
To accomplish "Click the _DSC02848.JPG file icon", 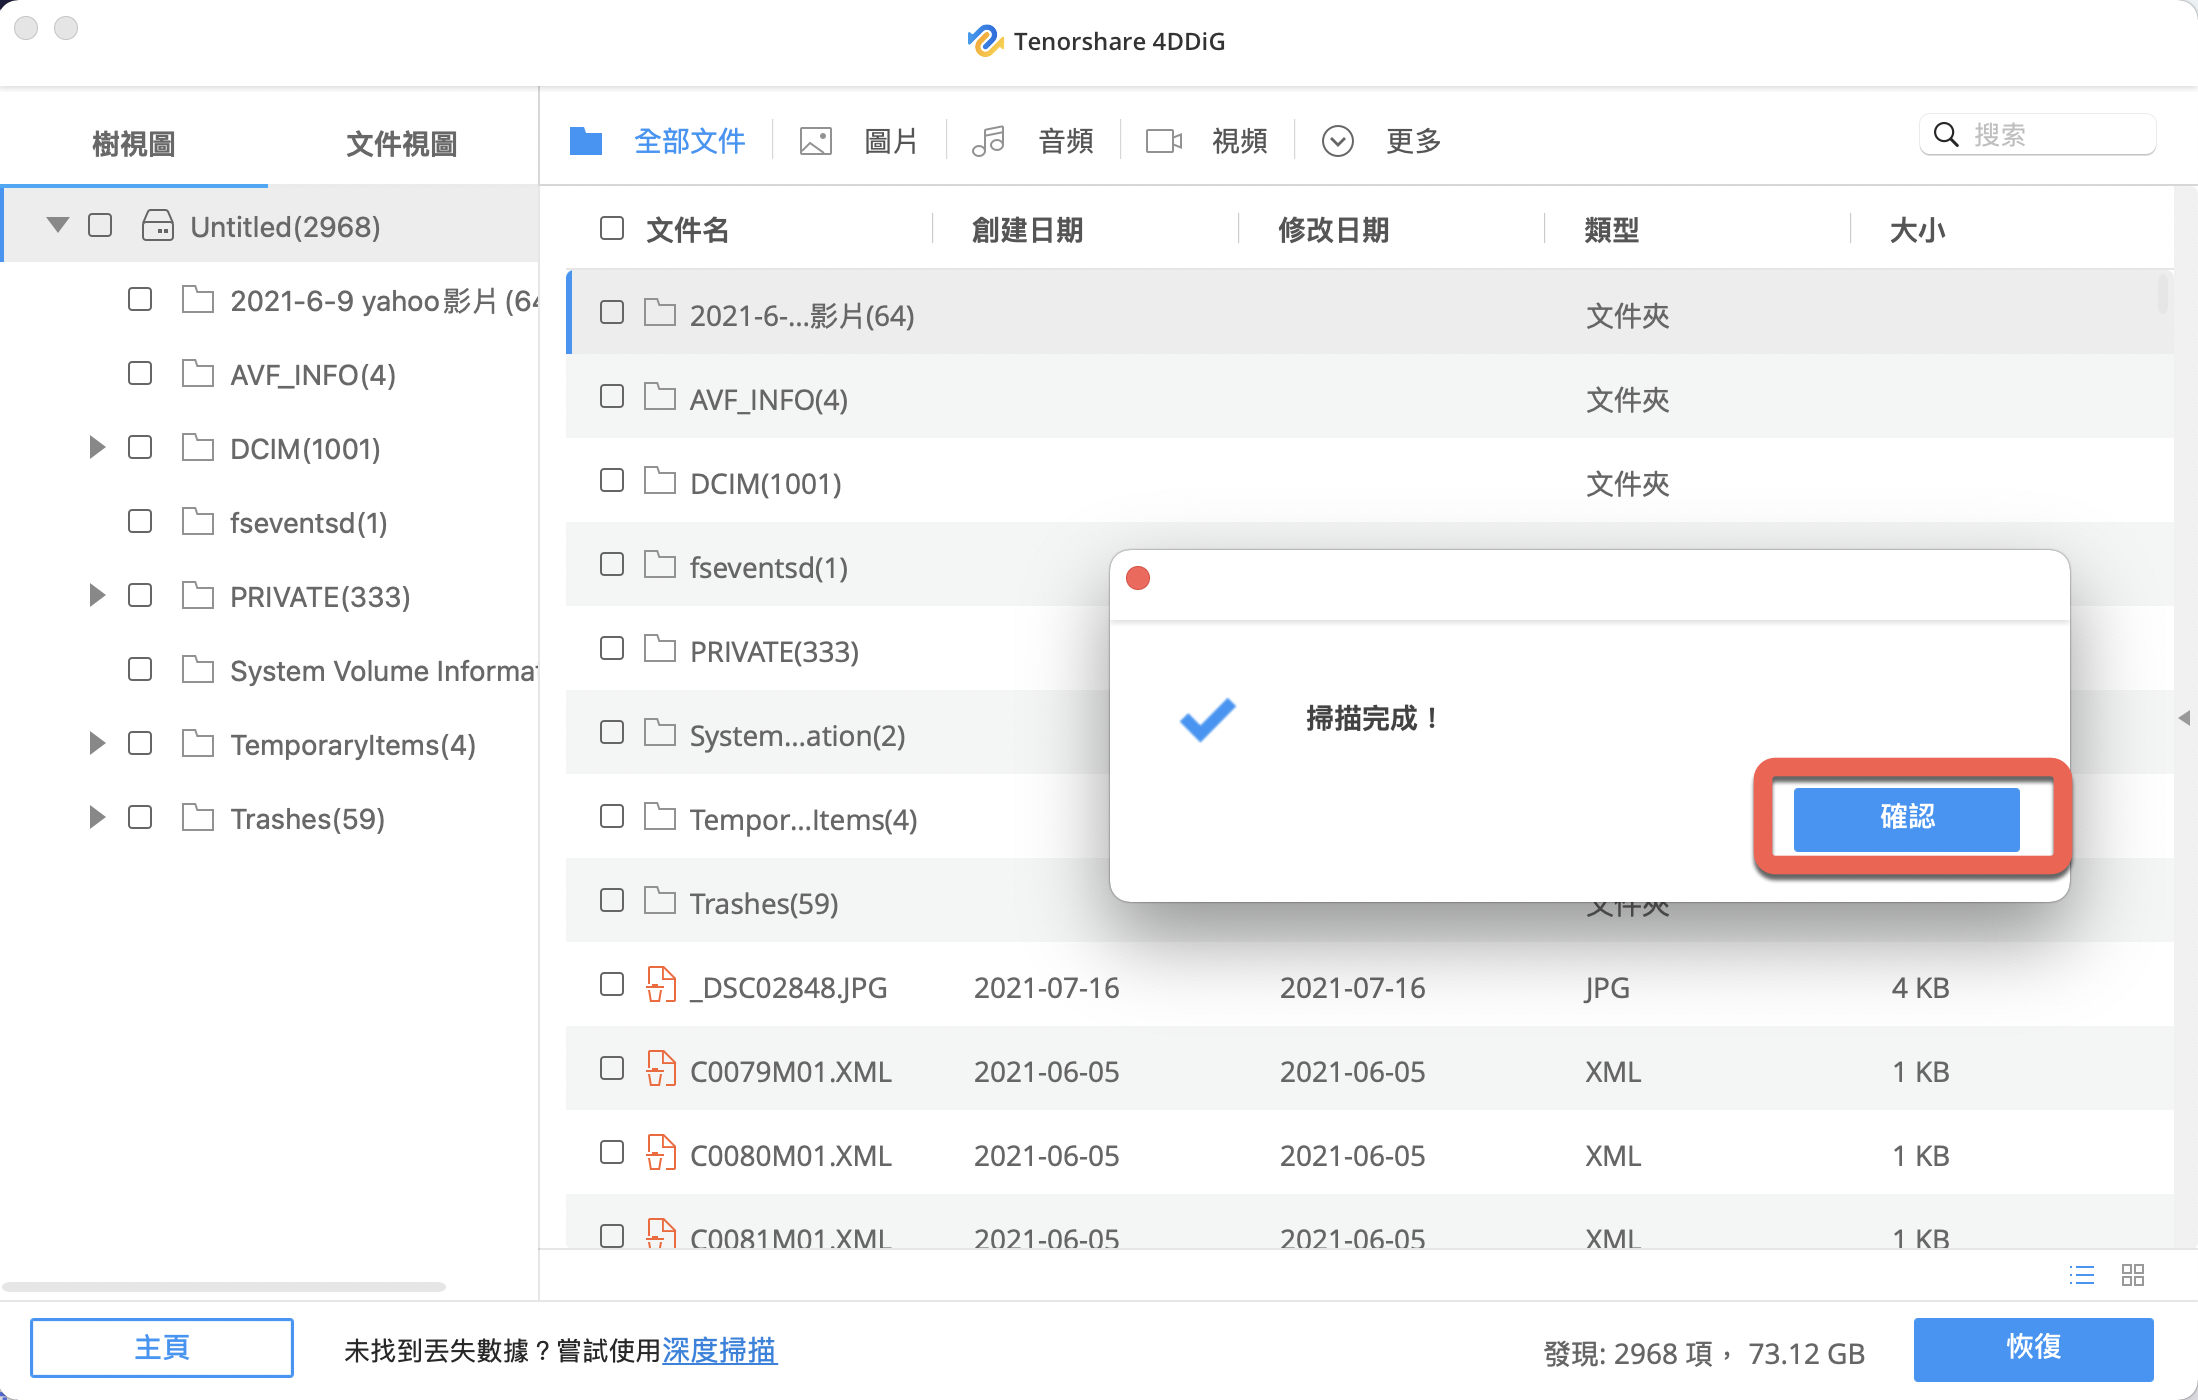I will pos(660,985).
